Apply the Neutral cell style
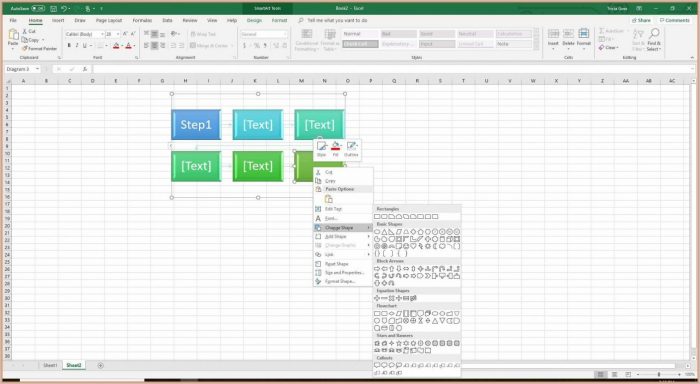700x384 pixels. [475, 34]
